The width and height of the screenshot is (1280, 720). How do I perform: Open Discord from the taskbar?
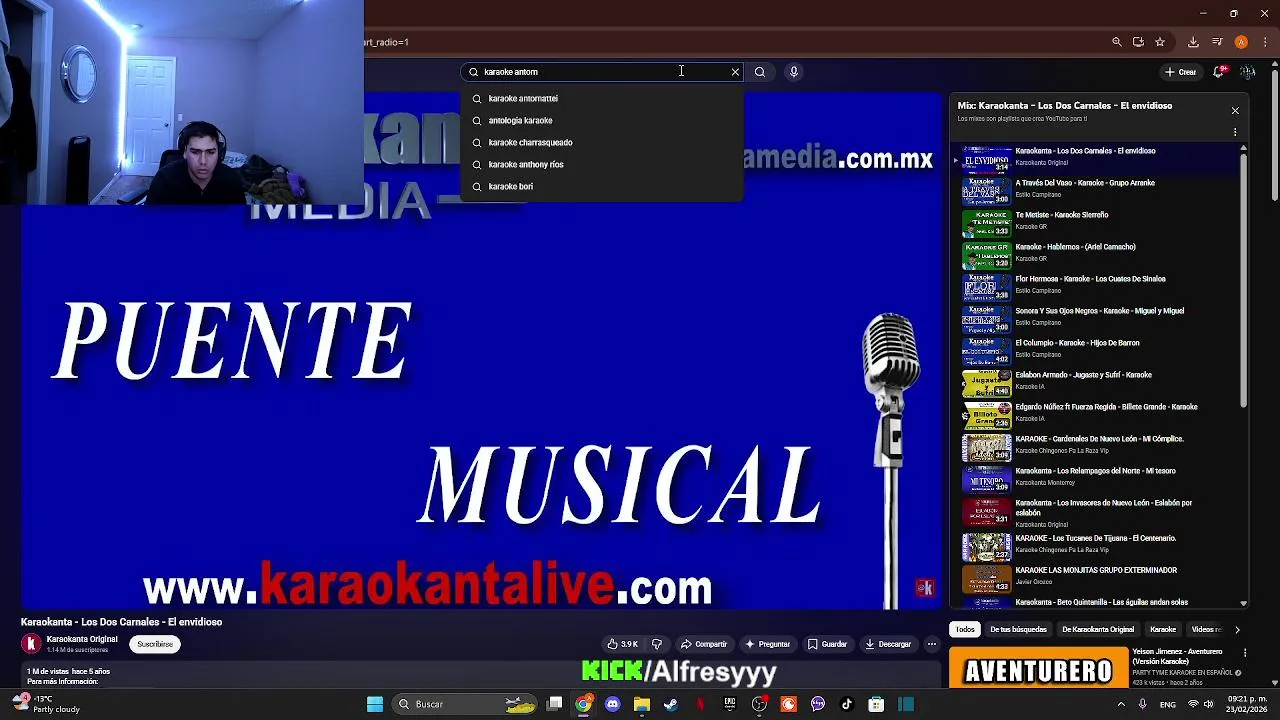tap(613, 704)
